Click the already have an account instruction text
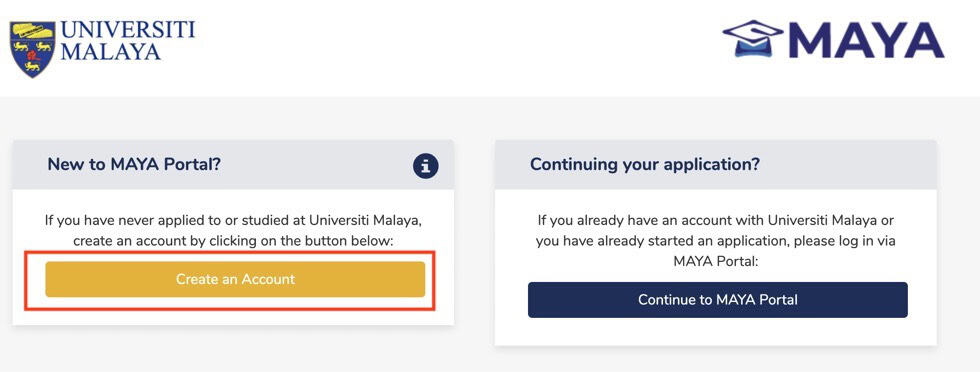The height and width of the screenshot is (372, 980). (716, 241)
